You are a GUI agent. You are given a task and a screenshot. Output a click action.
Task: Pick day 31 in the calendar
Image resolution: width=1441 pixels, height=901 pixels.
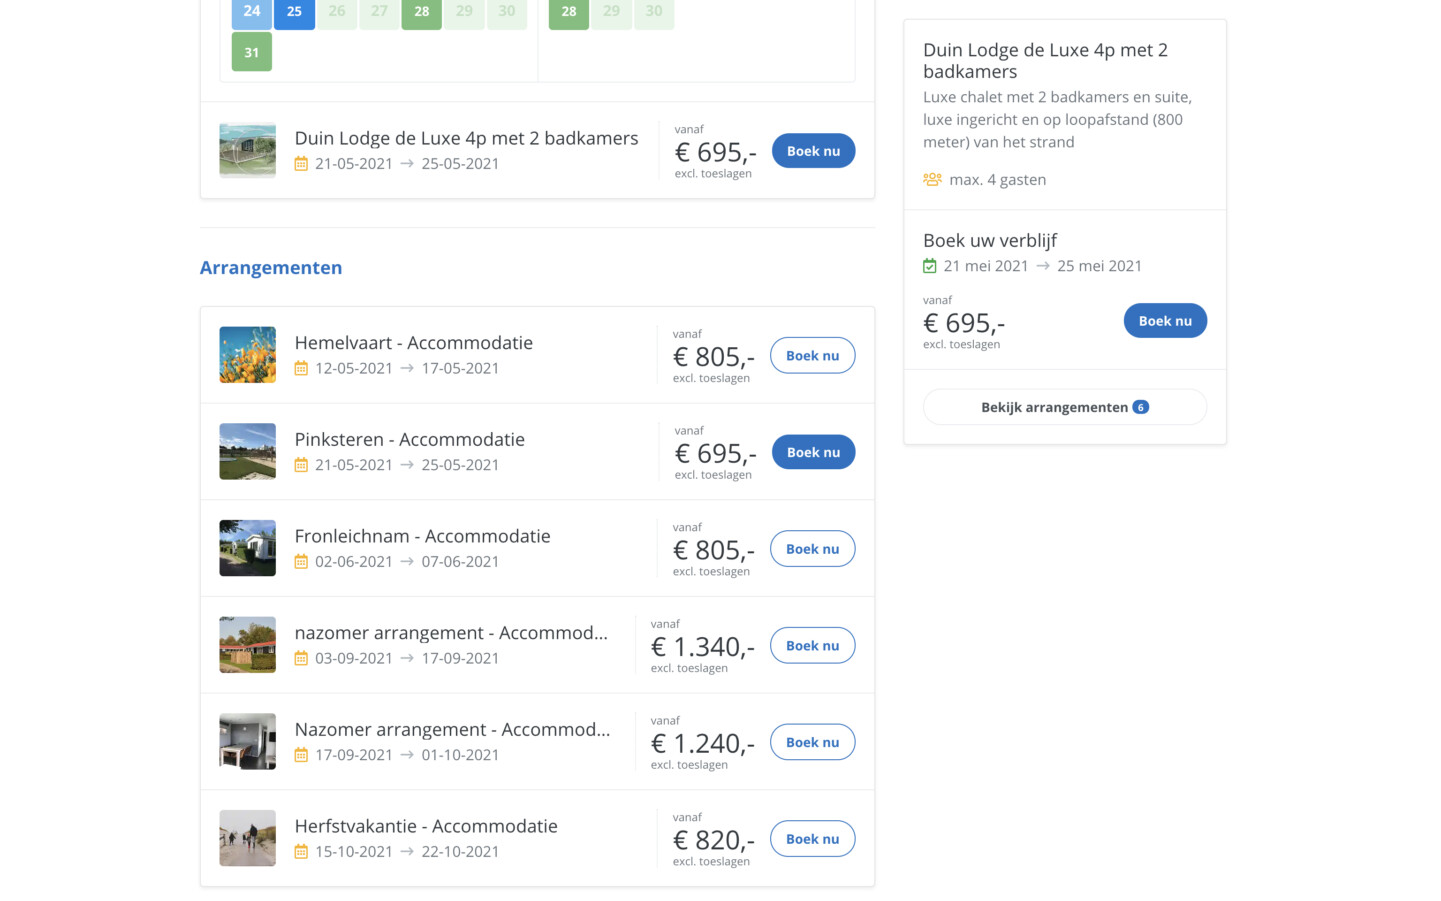252,52
